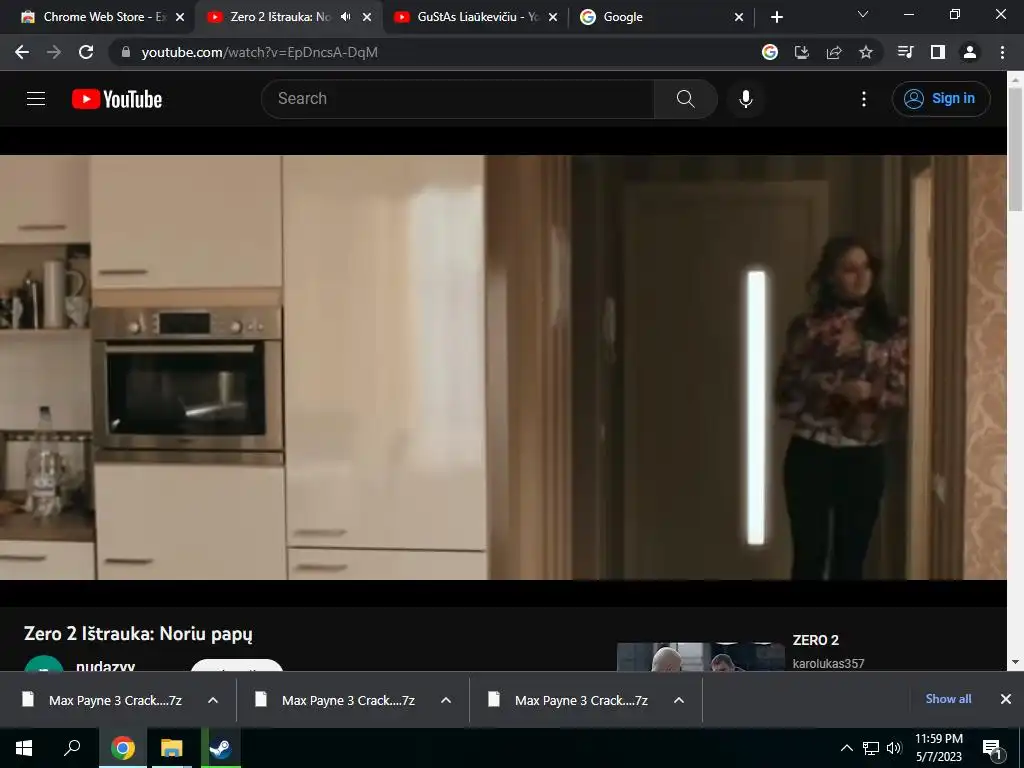
Task: Click Show all downloads
Action: pos(948,699)
